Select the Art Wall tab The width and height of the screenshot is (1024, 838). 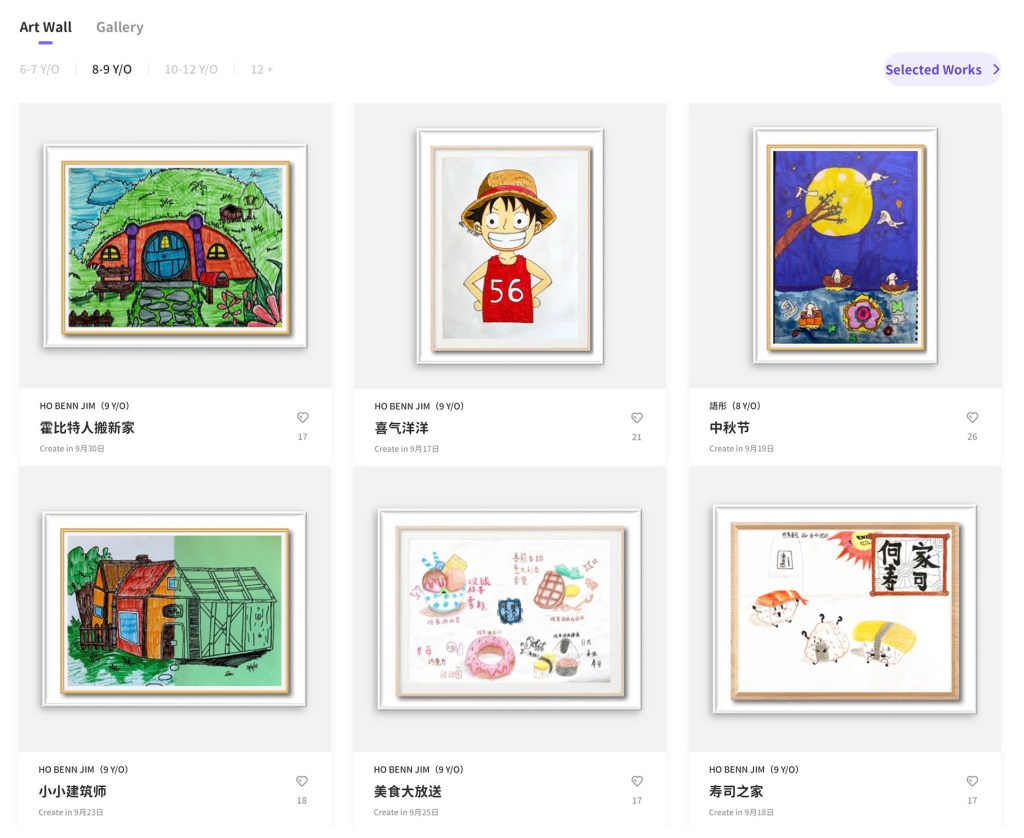click(46, 27)
